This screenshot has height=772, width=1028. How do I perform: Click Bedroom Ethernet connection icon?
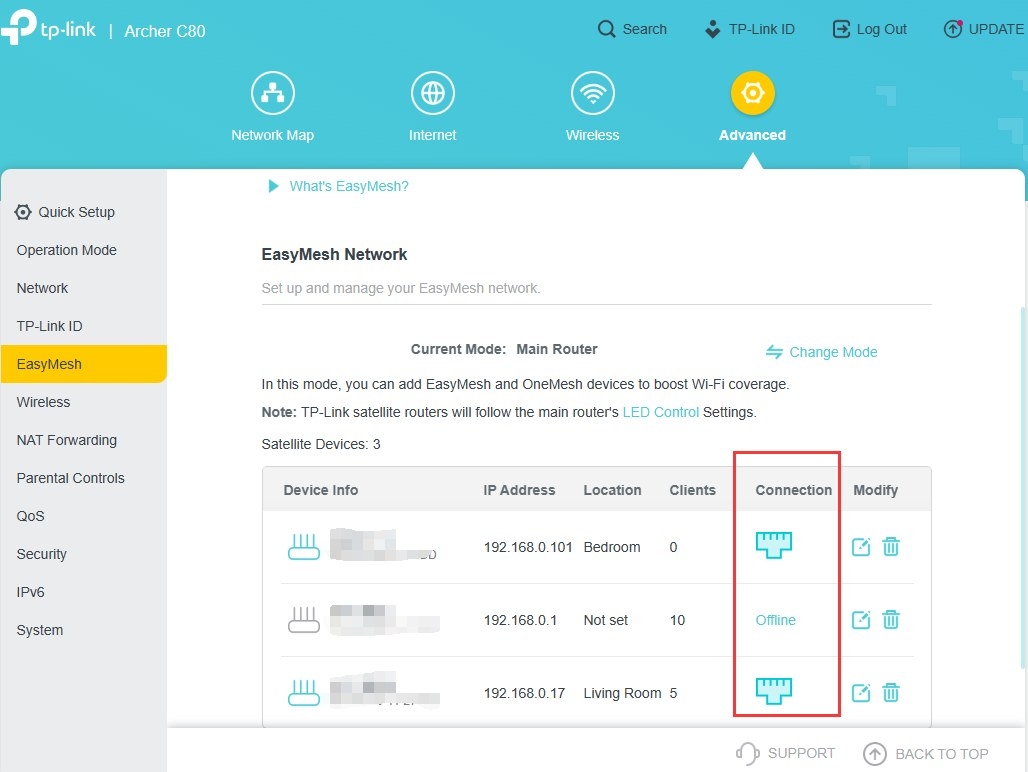tap(774, 545)
